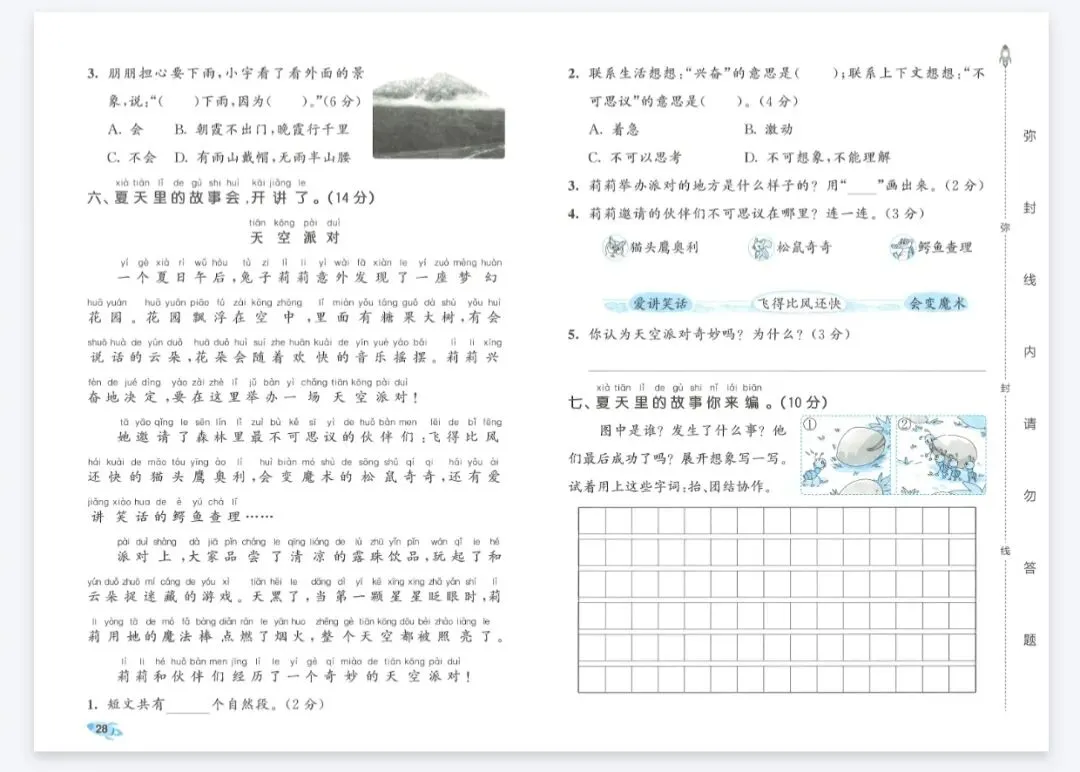Choose option C. 不可以思考
This screenshot has height=772, width=1080.
(x=635, y=158)
